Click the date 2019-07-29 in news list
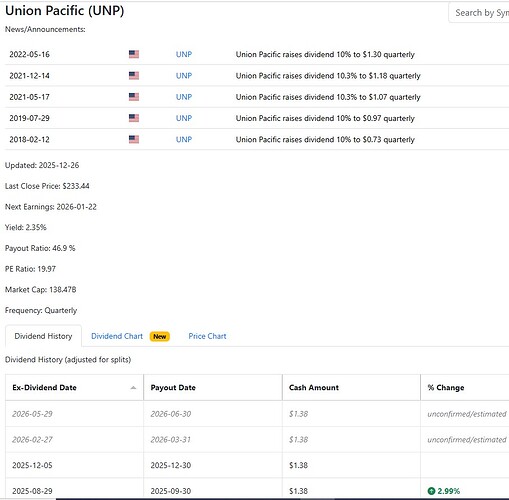 [x=29, y=118]
